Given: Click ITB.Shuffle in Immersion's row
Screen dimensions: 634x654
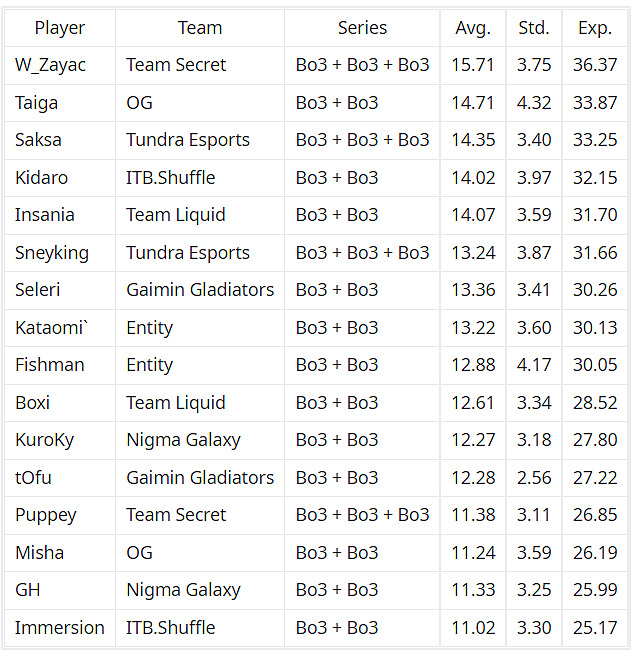Looking at the screenshot, I should click(171, 628).
